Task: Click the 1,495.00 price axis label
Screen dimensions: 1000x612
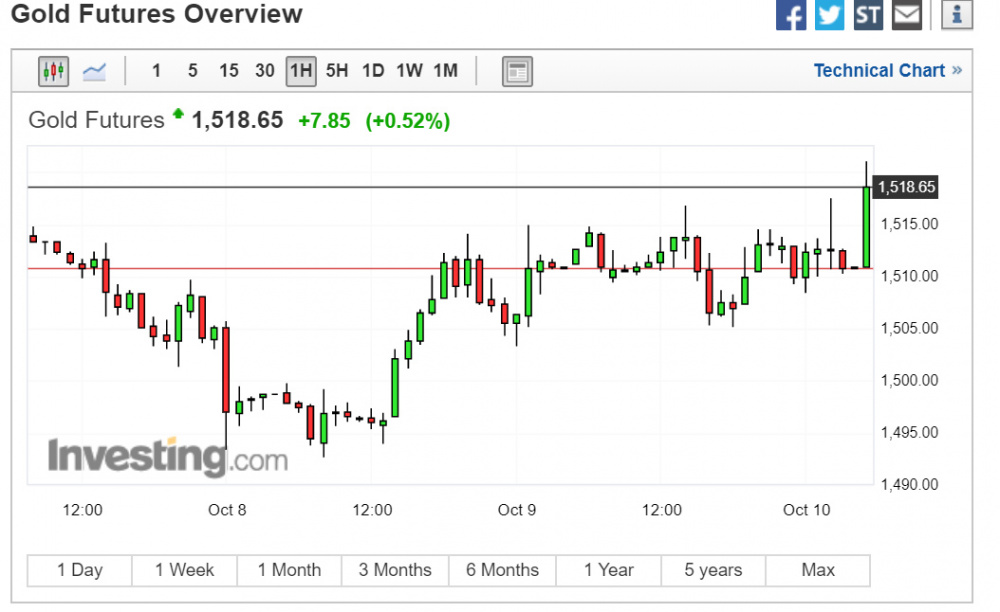Action: [909, 432]
